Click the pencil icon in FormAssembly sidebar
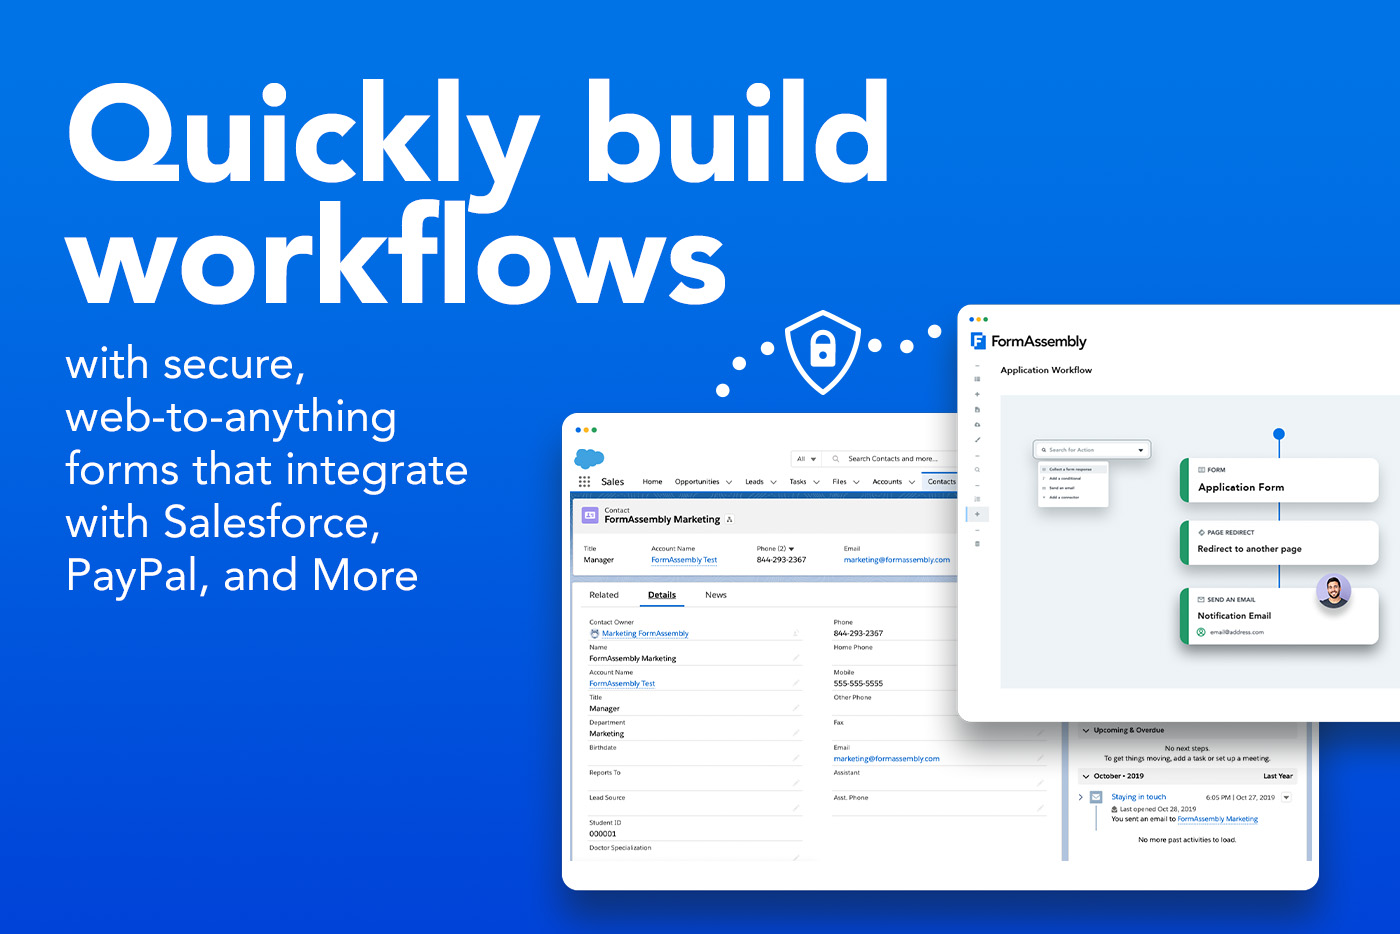1400x934 pixels. coord(977,439)
